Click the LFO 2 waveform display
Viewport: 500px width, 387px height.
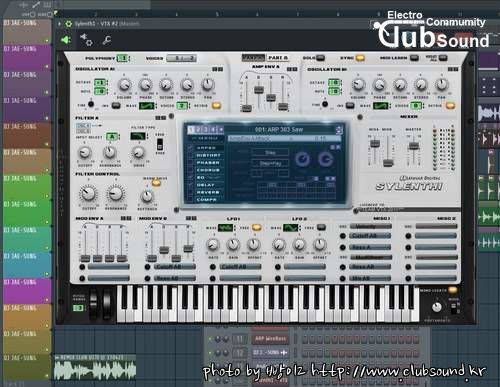(x=290, y=228)
